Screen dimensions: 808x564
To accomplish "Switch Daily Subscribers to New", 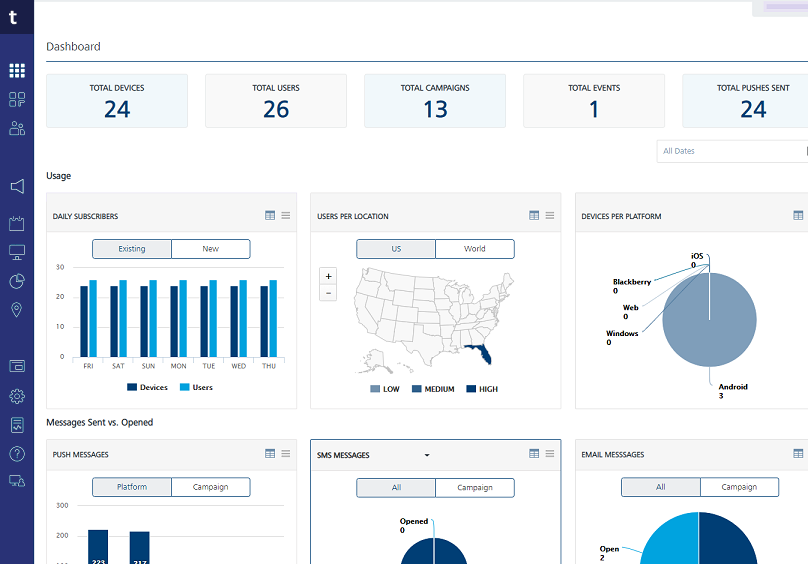I will (211, 248).
